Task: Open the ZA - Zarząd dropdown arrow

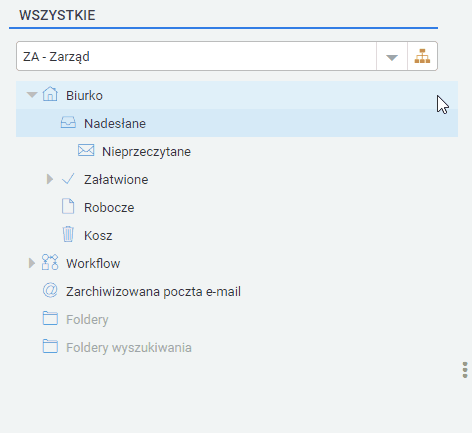Action: [x=392, y=57]
